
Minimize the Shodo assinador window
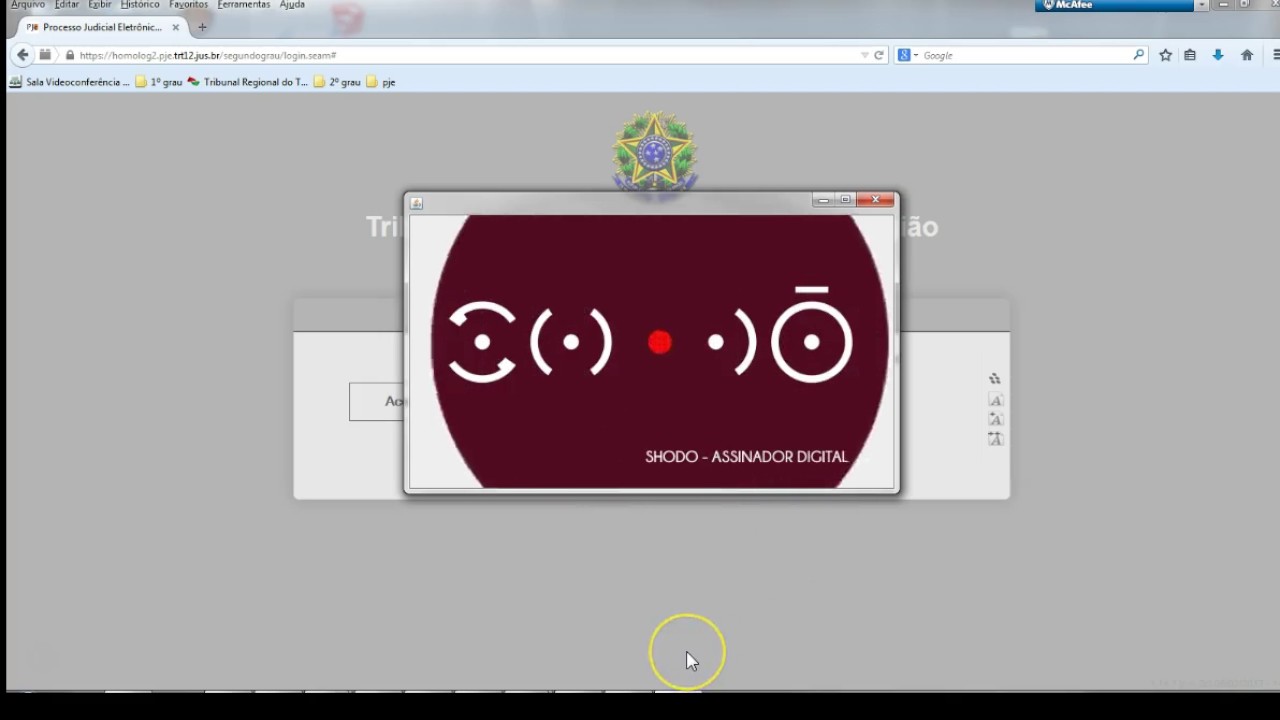pyautogui.click(x=823, y=200)
